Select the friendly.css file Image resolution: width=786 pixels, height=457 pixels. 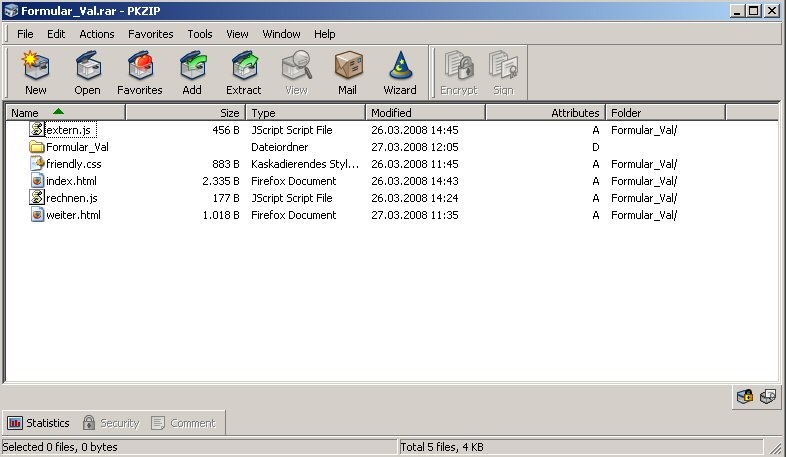point(73,164)
